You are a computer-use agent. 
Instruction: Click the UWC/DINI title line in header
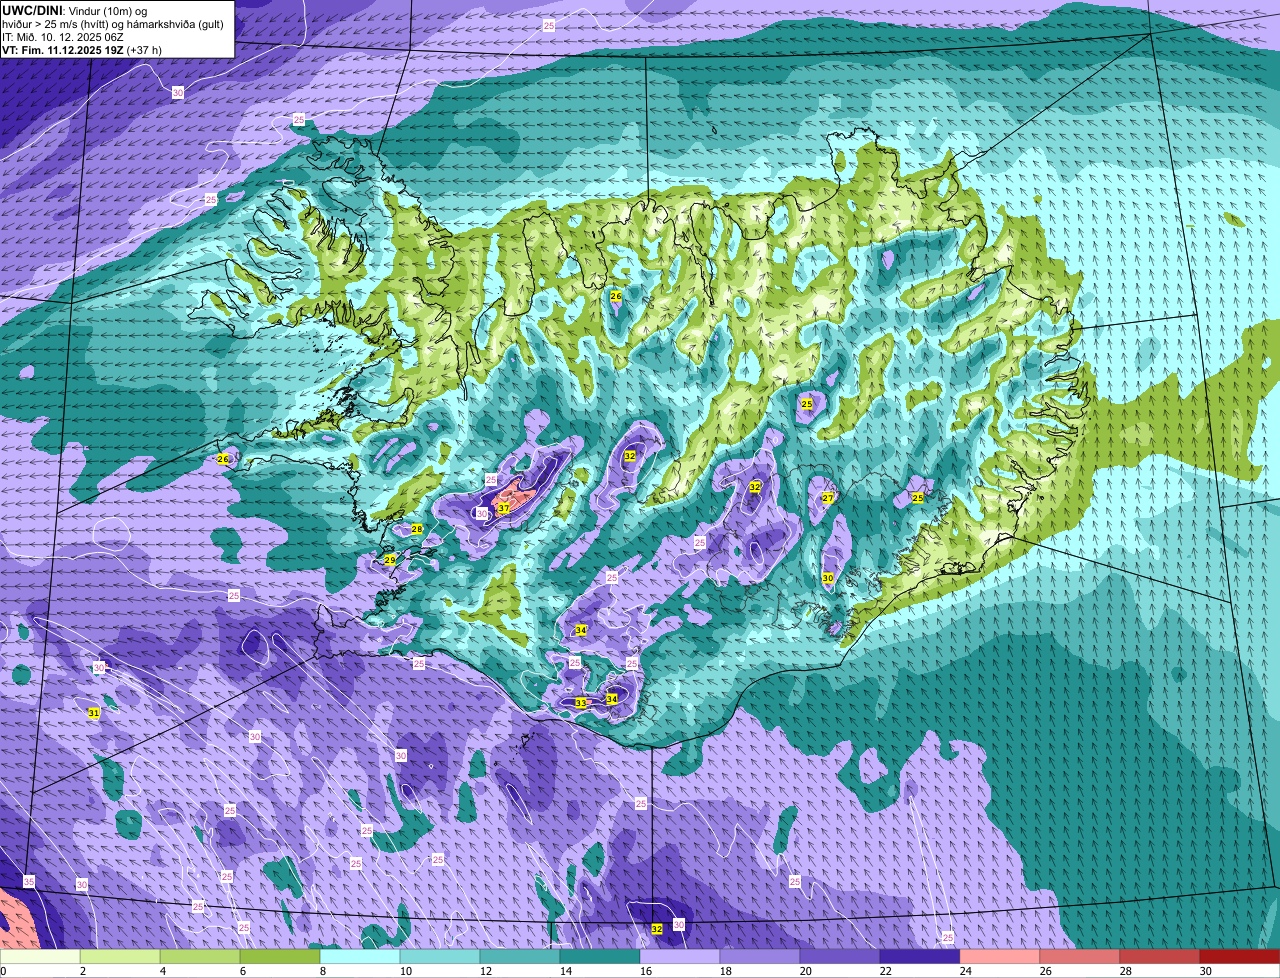coord(75,10)
